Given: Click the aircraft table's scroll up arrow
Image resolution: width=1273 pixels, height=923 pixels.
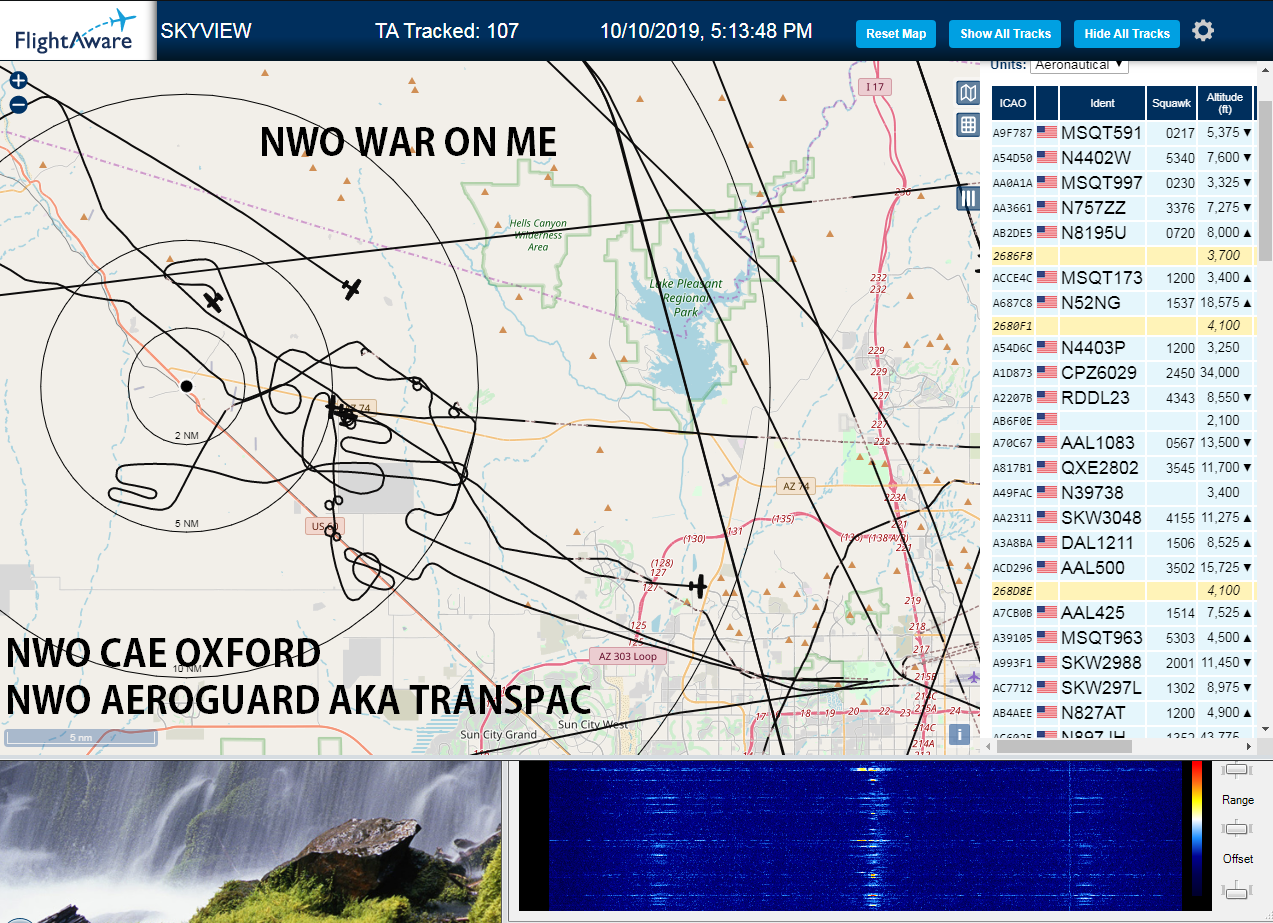Looking at the screenshot, I should coord(1265,70).
